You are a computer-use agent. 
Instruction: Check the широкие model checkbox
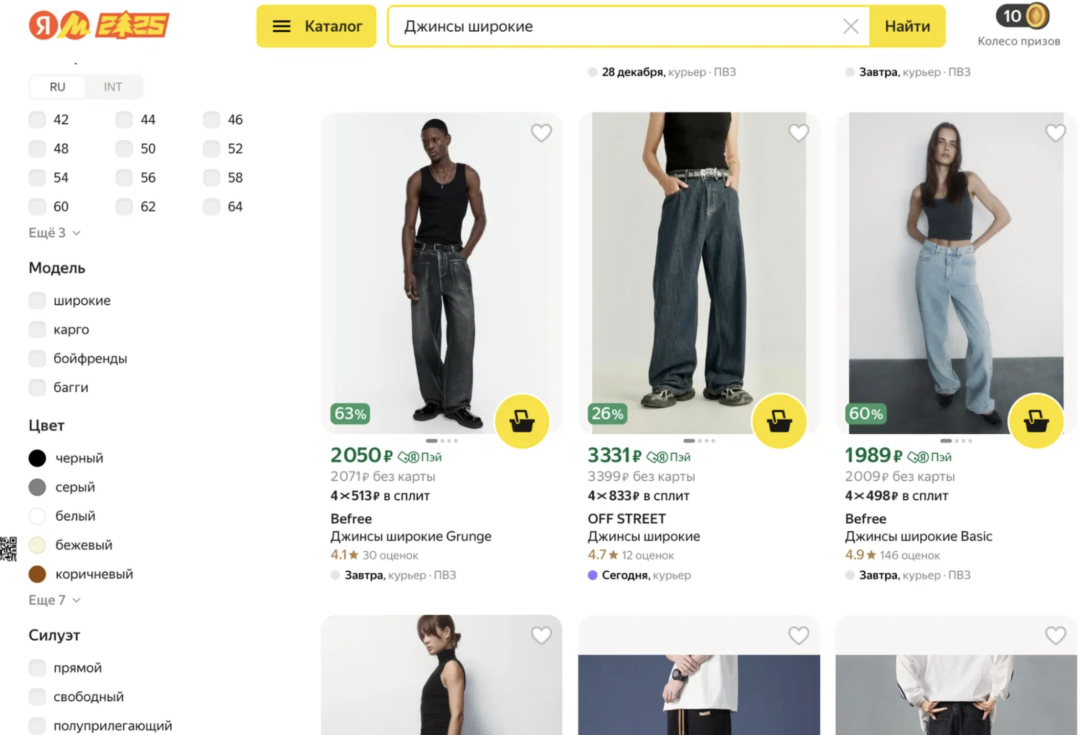[x=38, y=301]
